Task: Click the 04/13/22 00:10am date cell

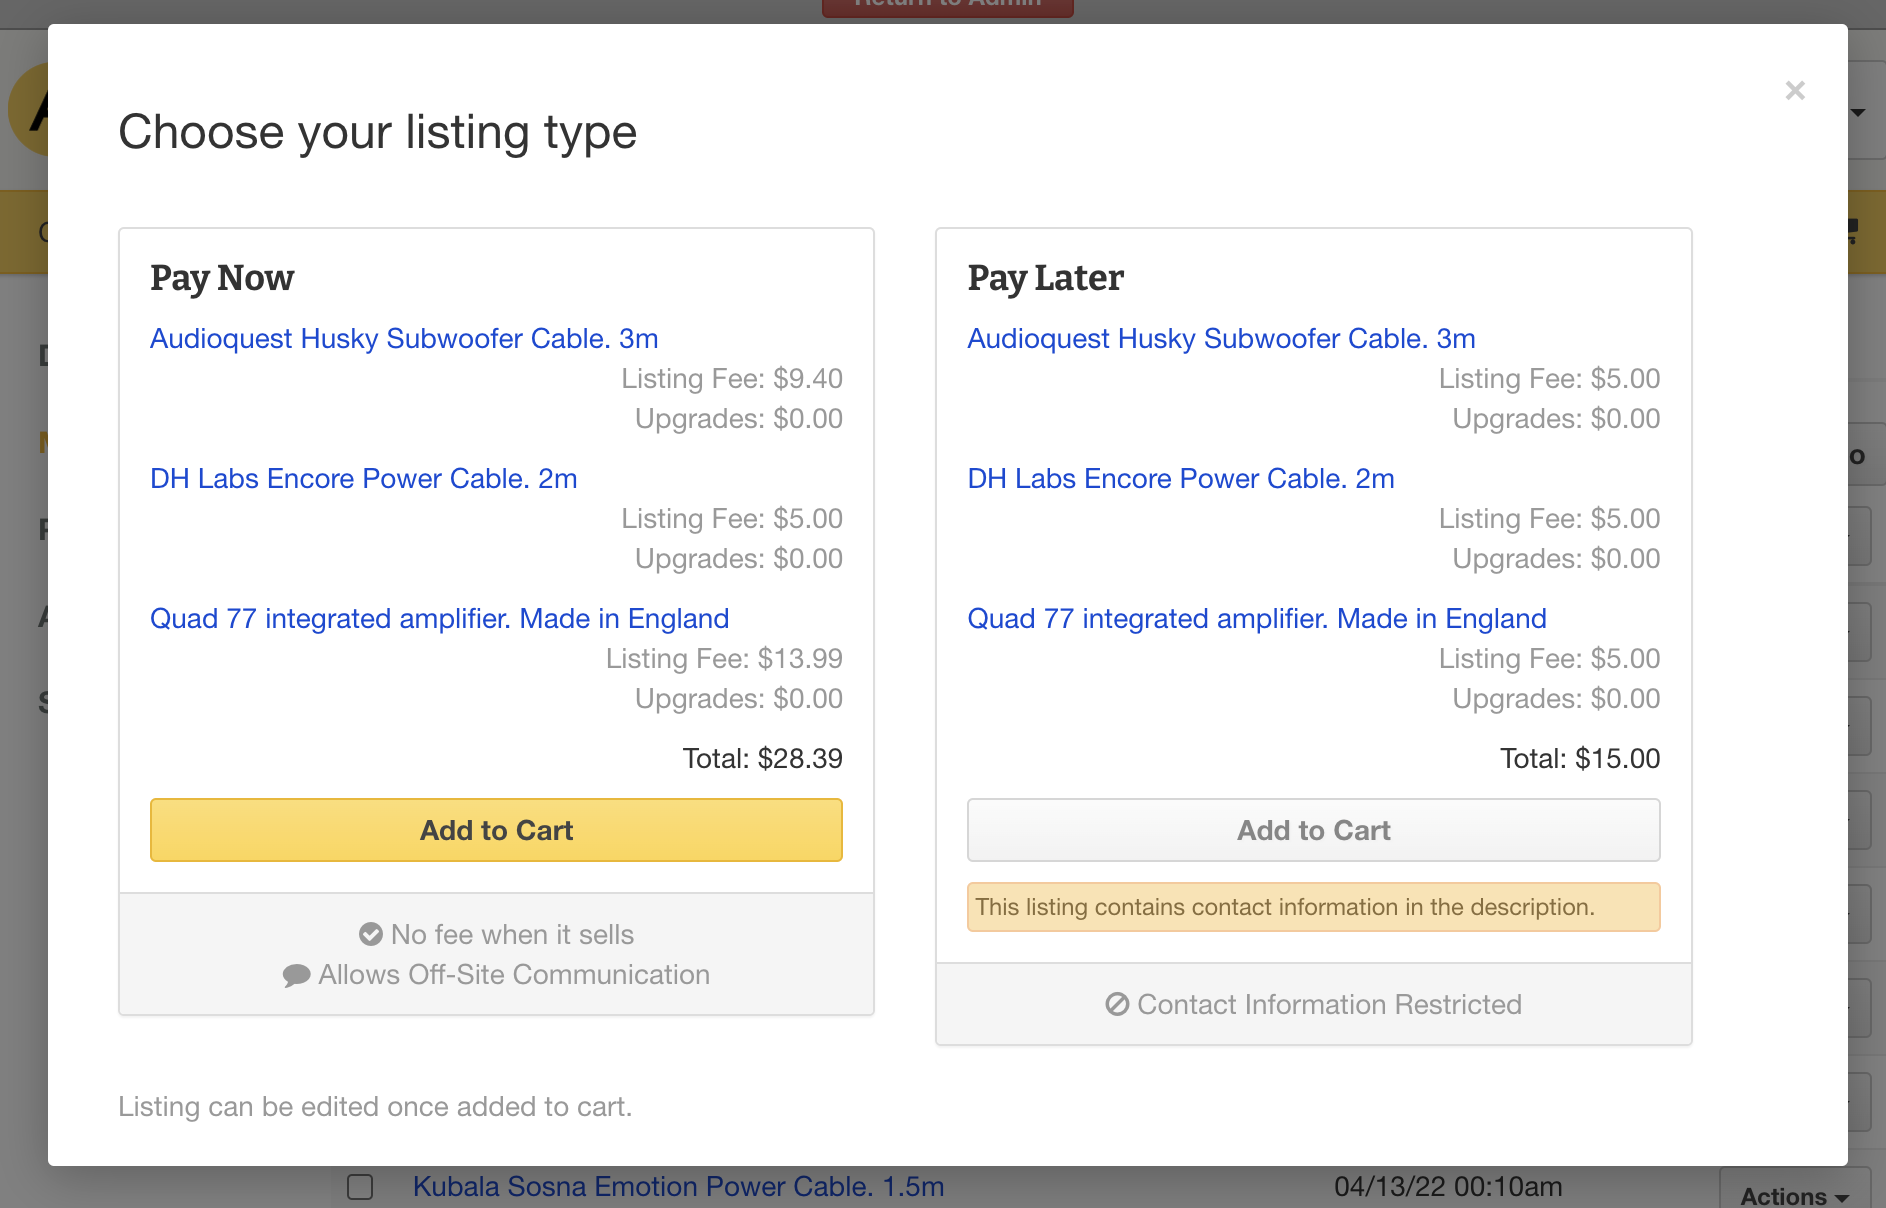Action: click(x=1448, y=1187)
